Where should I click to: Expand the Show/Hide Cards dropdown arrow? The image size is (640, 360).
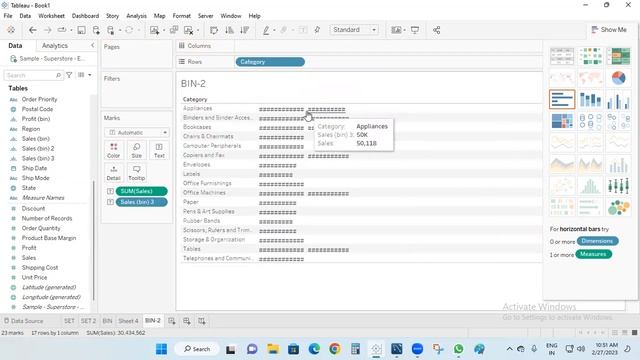coord(404,30)
